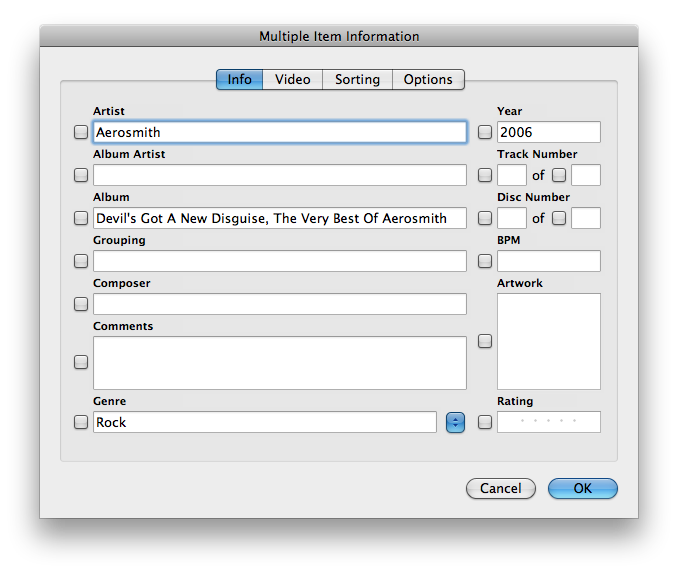Click the Disc Number first field
This screenshot has width=678, height=573.
pyautogui.click(x=512, y=218)
